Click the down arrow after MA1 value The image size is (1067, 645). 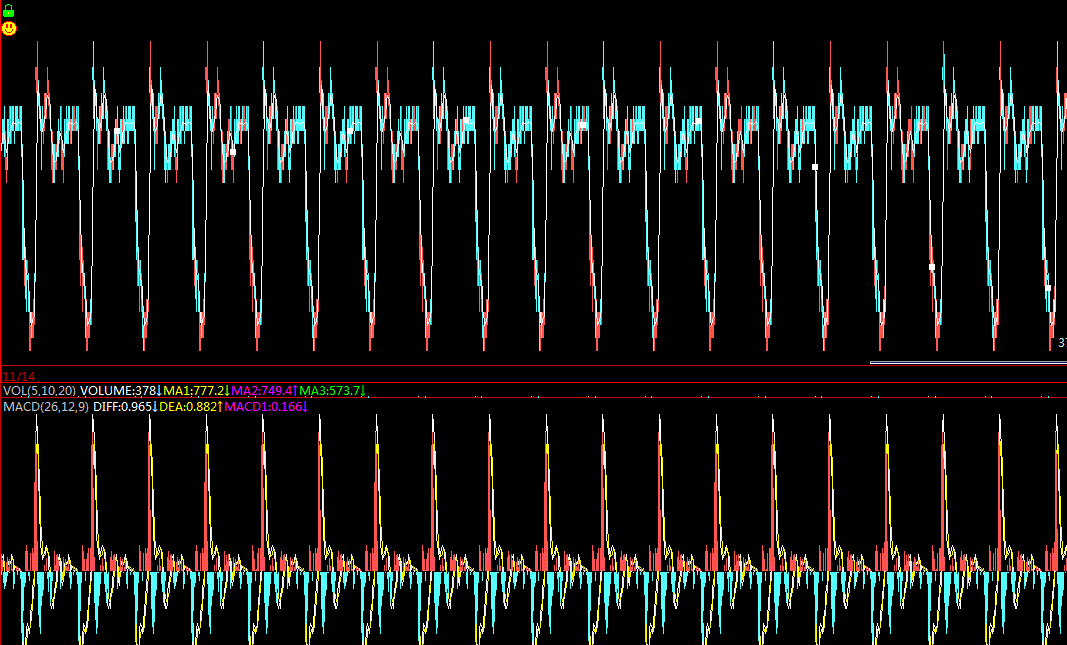(228, 391)
